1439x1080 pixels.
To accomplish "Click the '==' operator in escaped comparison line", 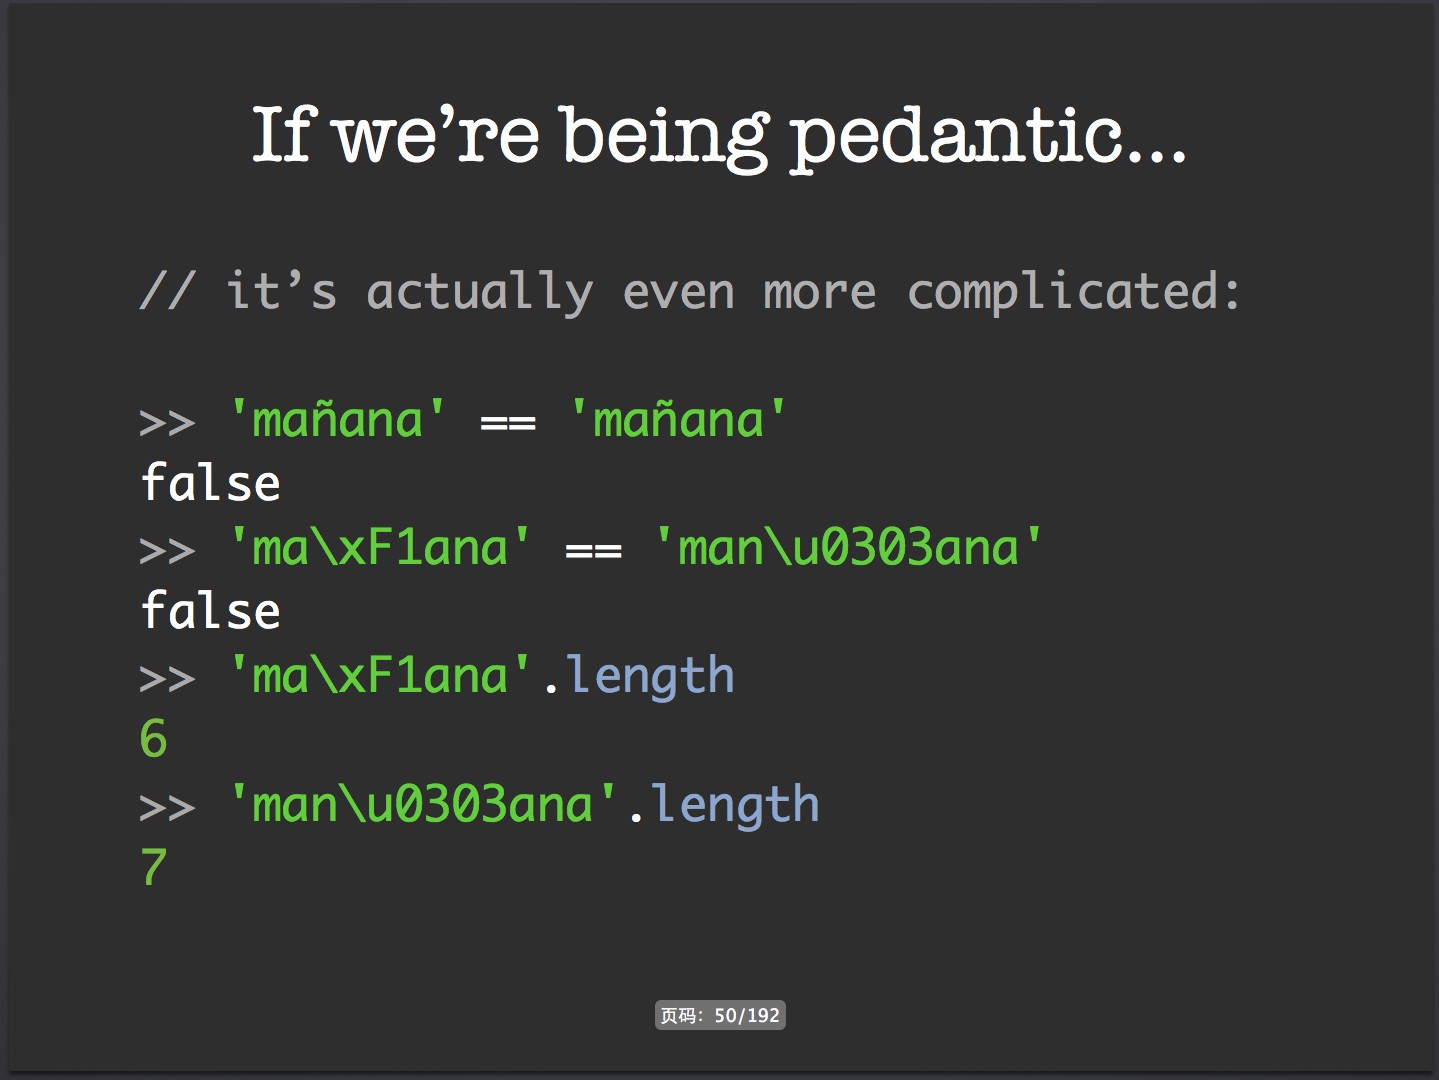I will (593, 552).
